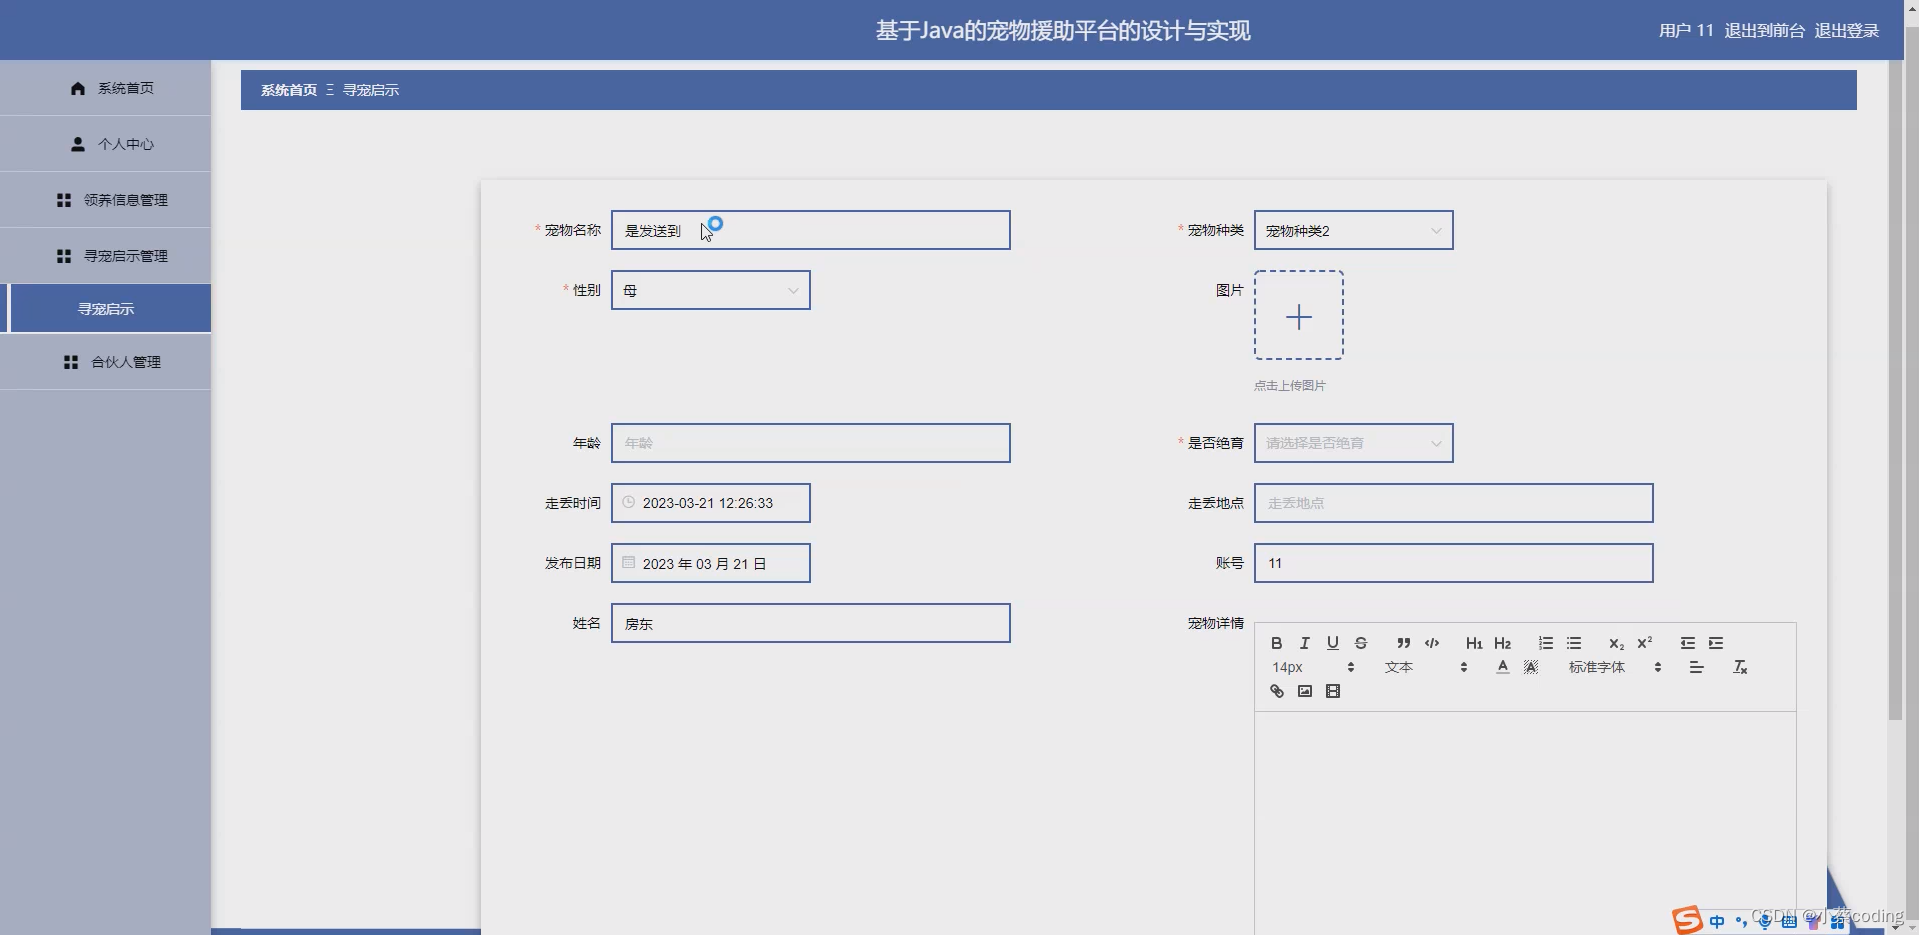
Task: Click 退出到前台 link
Action: 1764,31
